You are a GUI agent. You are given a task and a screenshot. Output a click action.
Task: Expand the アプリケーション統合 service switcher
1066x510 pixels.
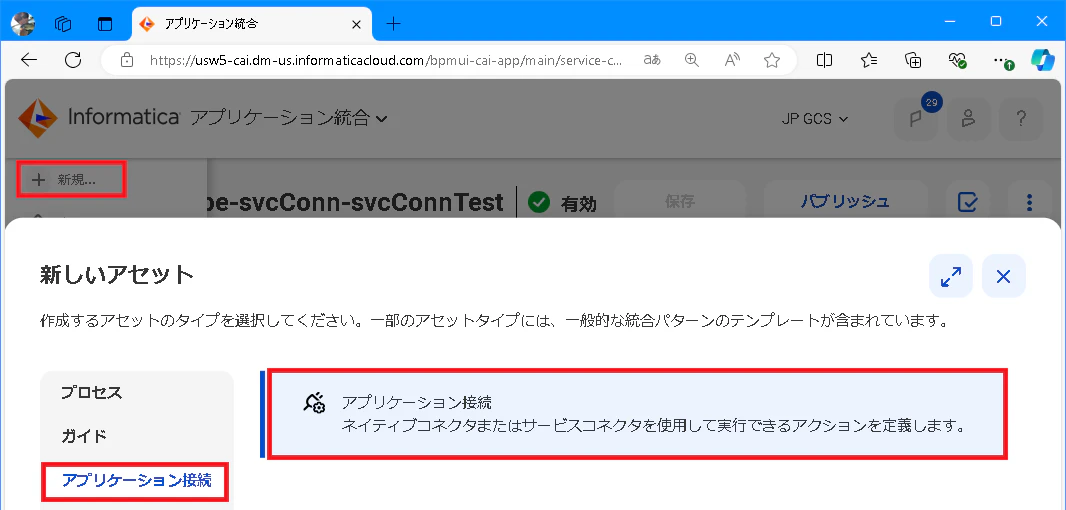289,118
